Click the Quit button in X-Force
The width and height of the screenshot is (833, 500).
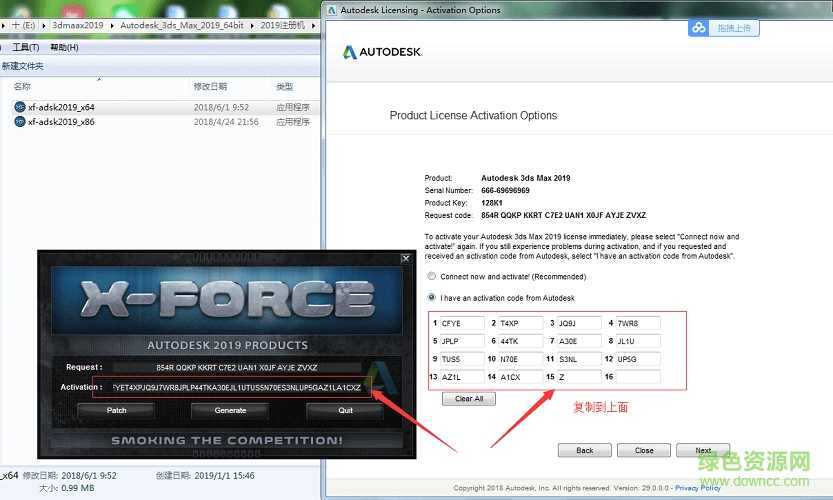tap(345, 410)
